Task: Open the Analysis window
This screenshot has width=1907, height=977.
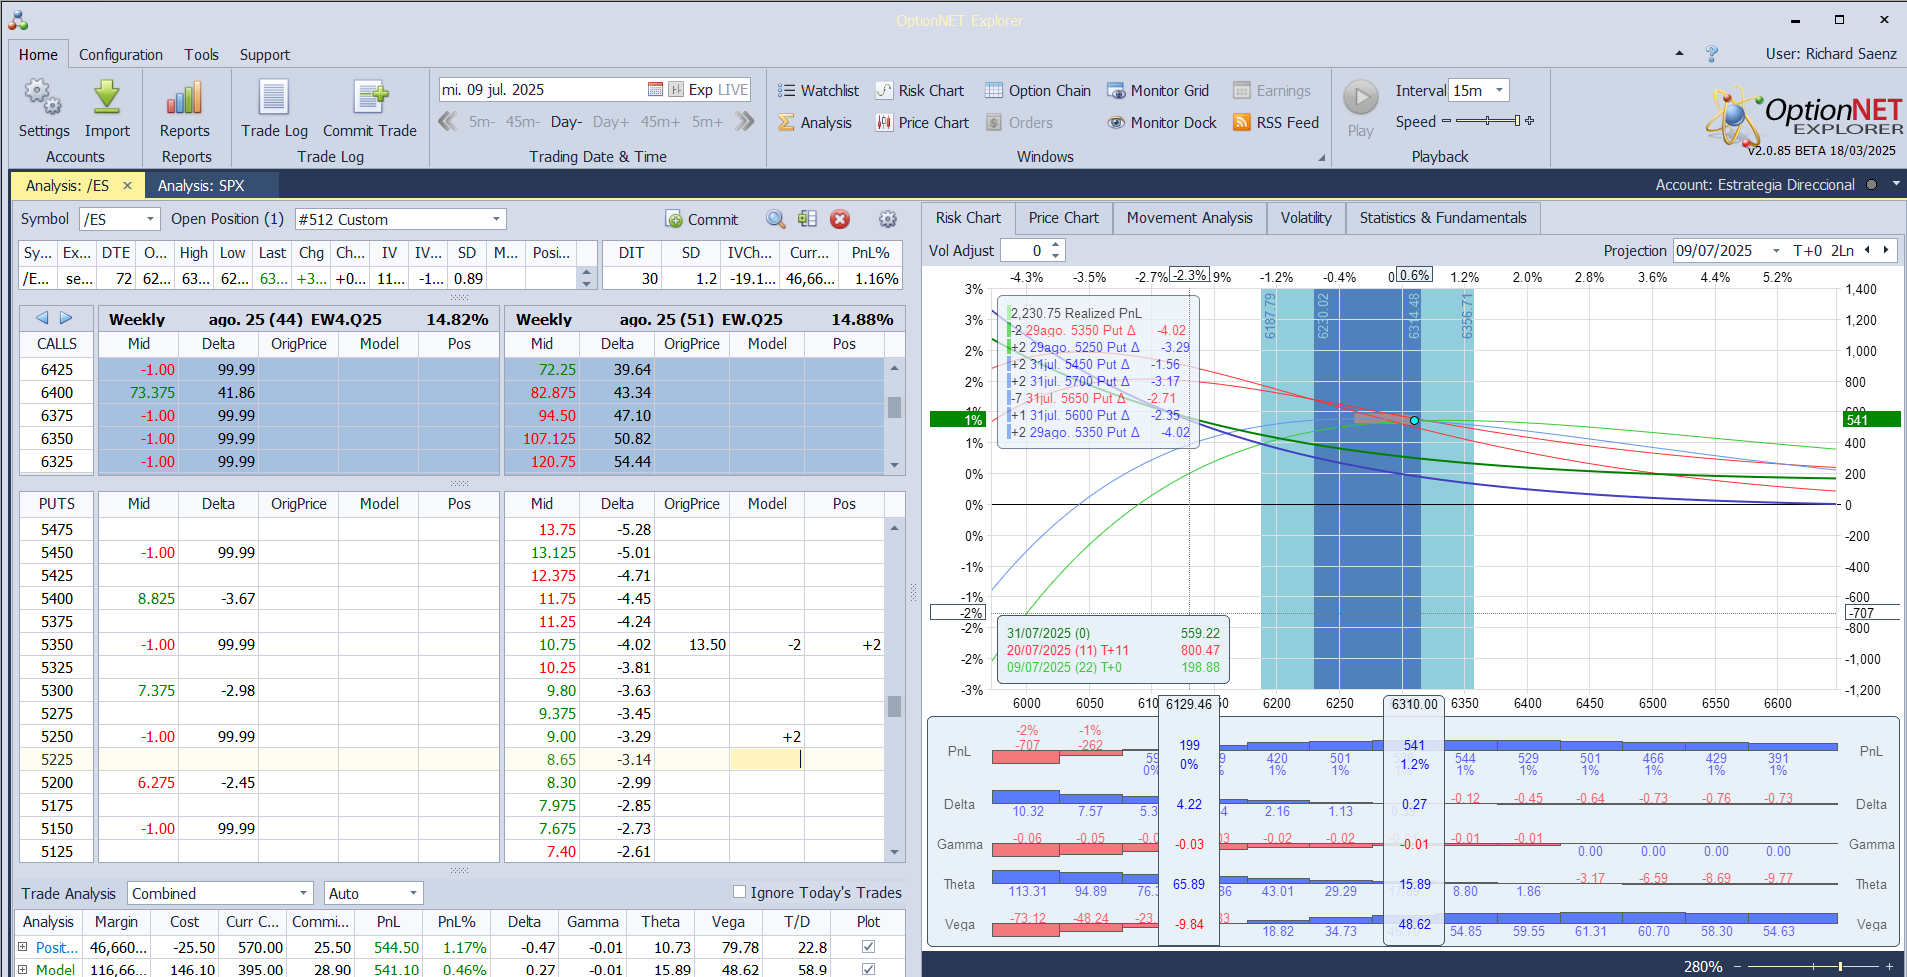Action: (x=815, y=123)
